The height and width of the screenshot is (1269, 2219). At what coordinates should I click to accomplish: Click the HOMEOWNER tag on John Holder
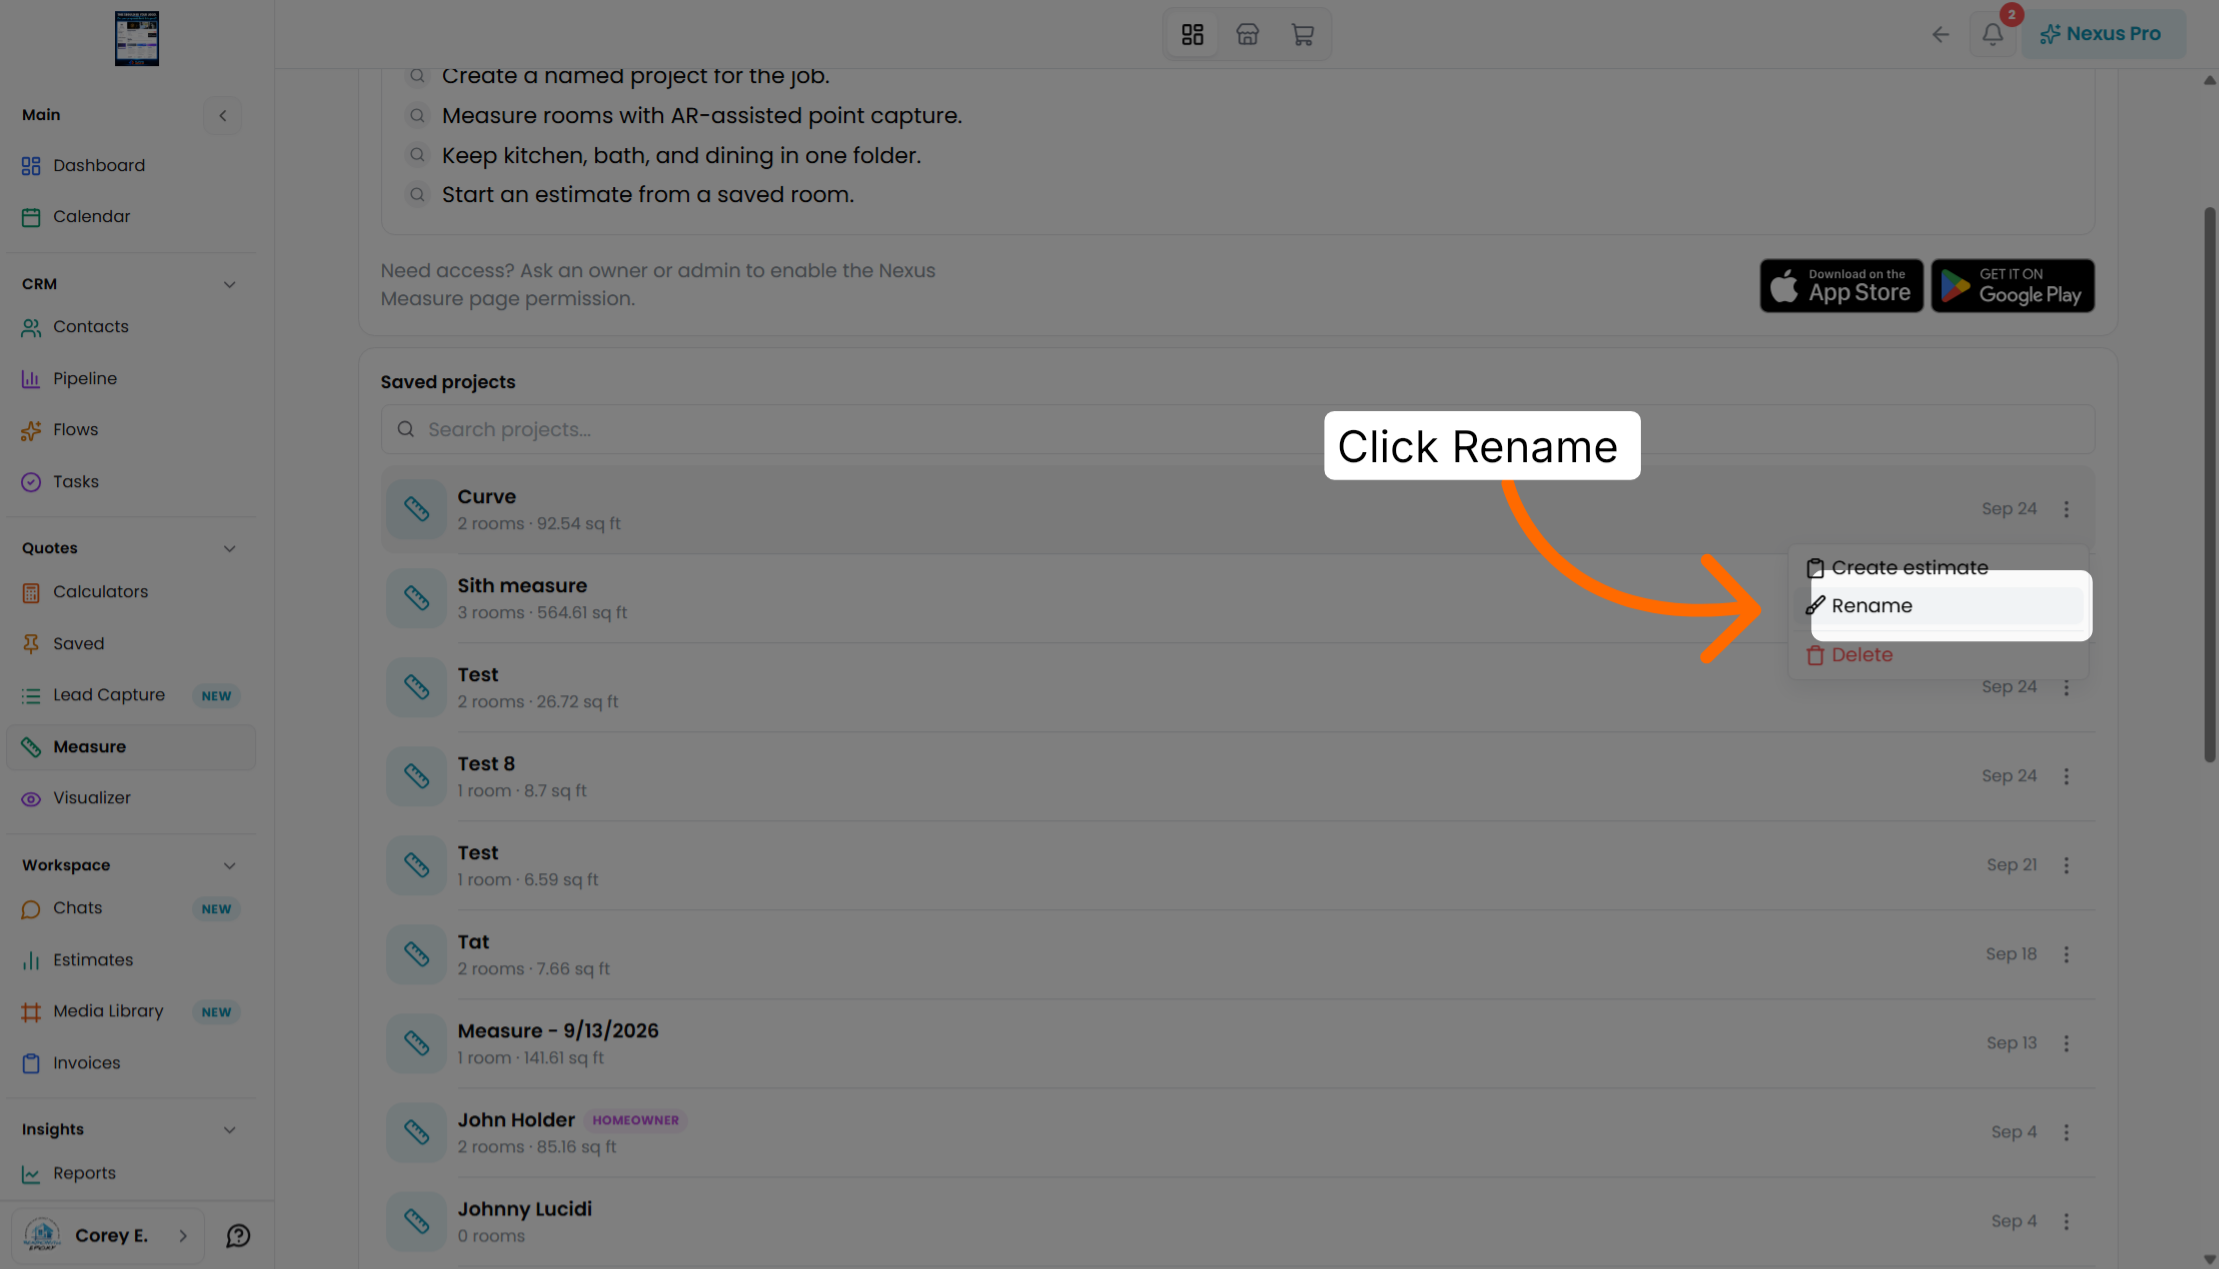tap(635, 1120)
